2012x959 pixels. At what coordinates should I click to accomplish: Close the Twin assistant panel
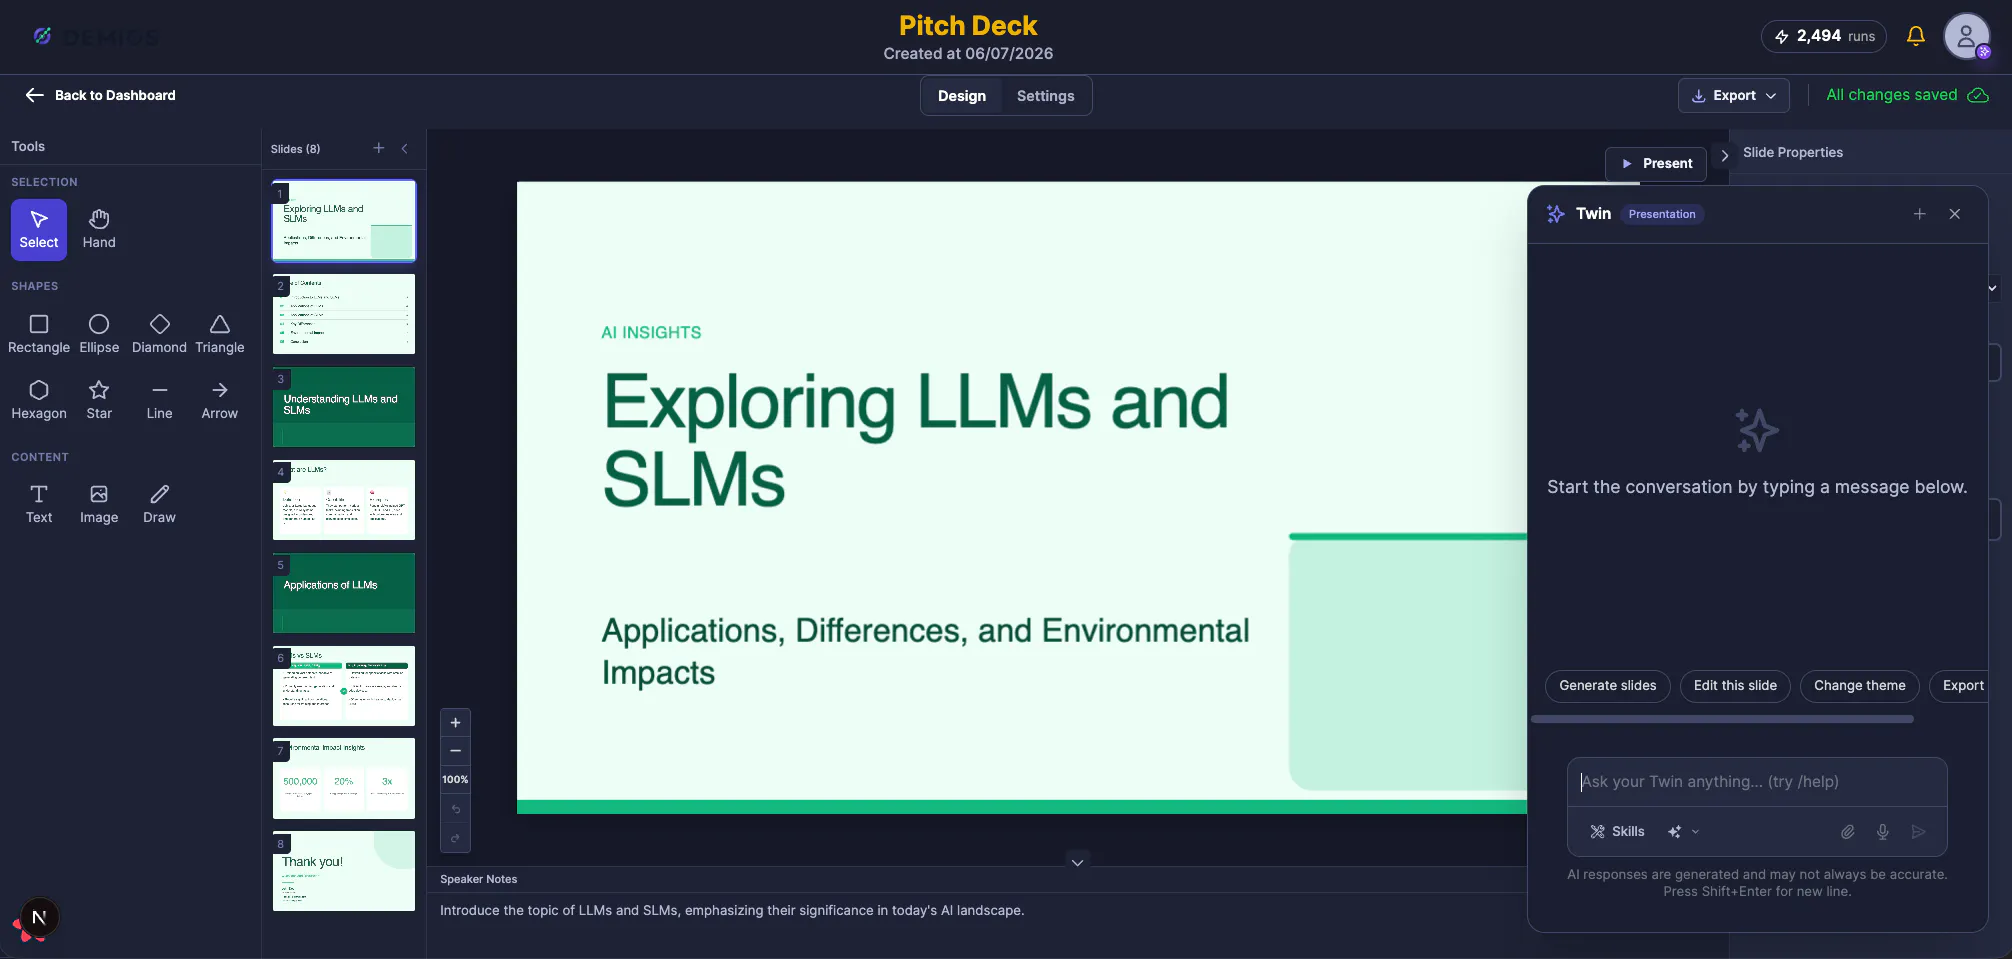coord(1955,214)
